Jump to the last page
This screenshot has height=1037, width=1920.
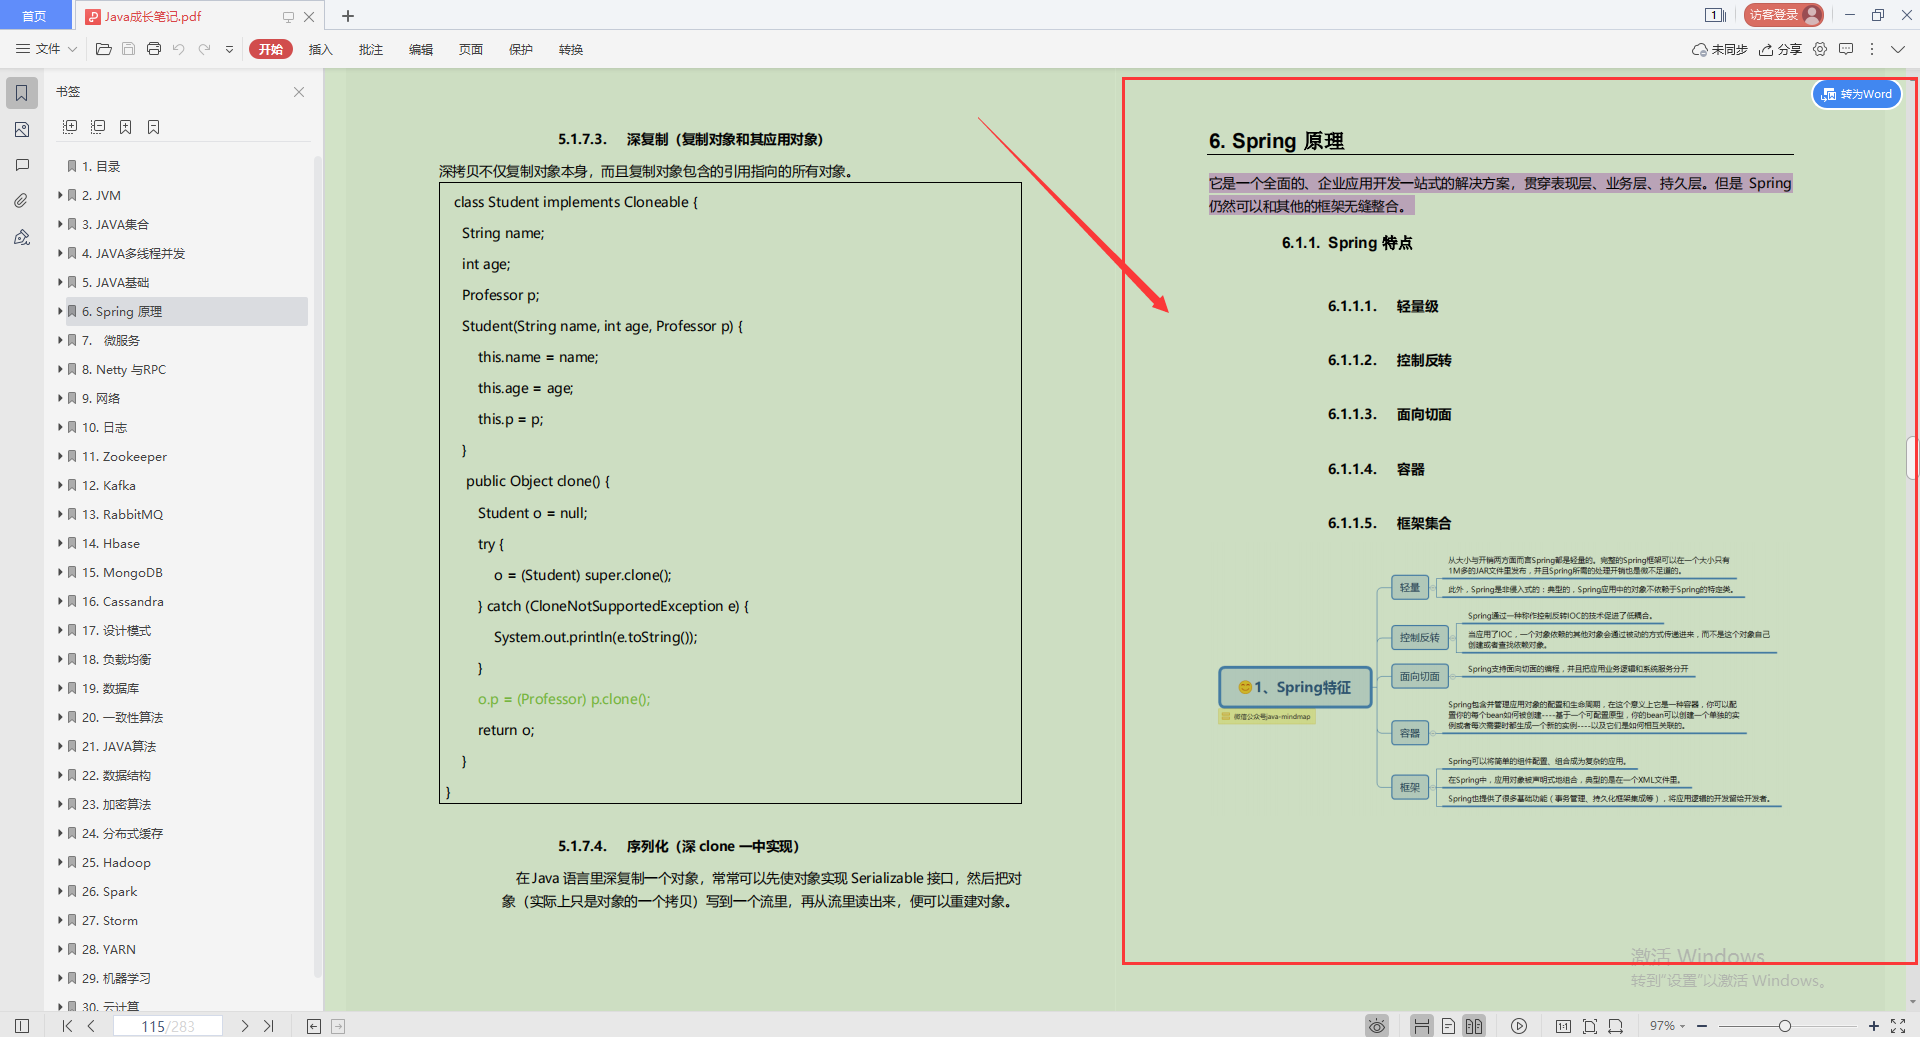pos(269,1026)
